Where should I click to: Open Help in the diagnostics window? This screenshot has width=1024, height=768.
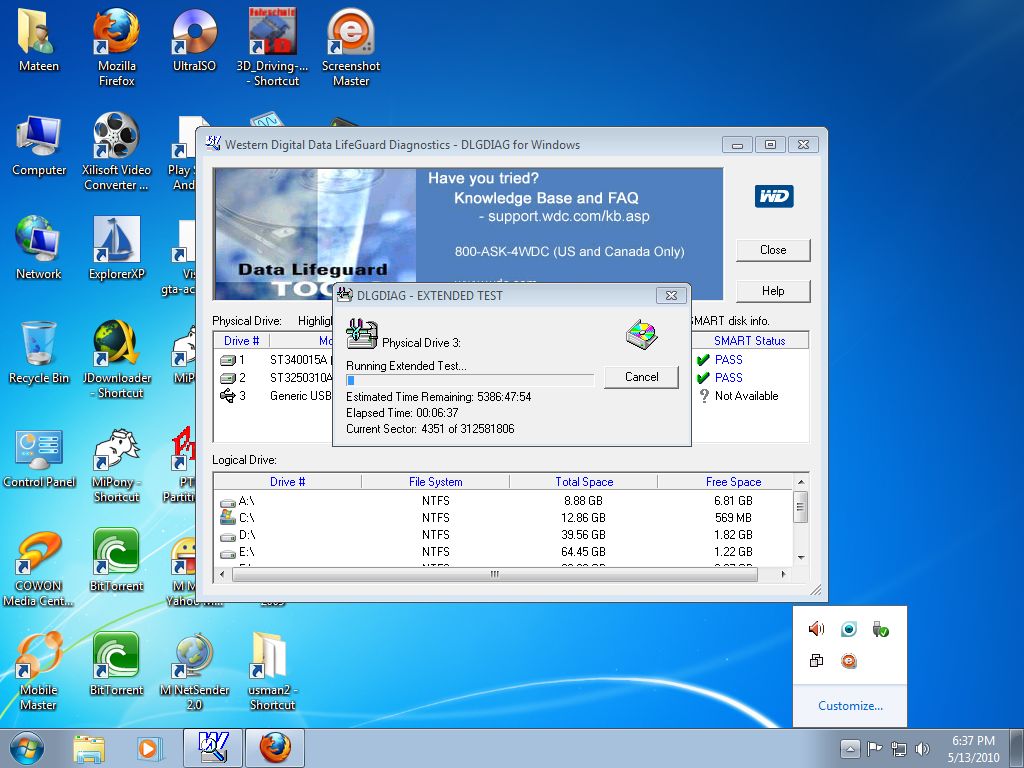pyautogui.click(x=773, y=291)
